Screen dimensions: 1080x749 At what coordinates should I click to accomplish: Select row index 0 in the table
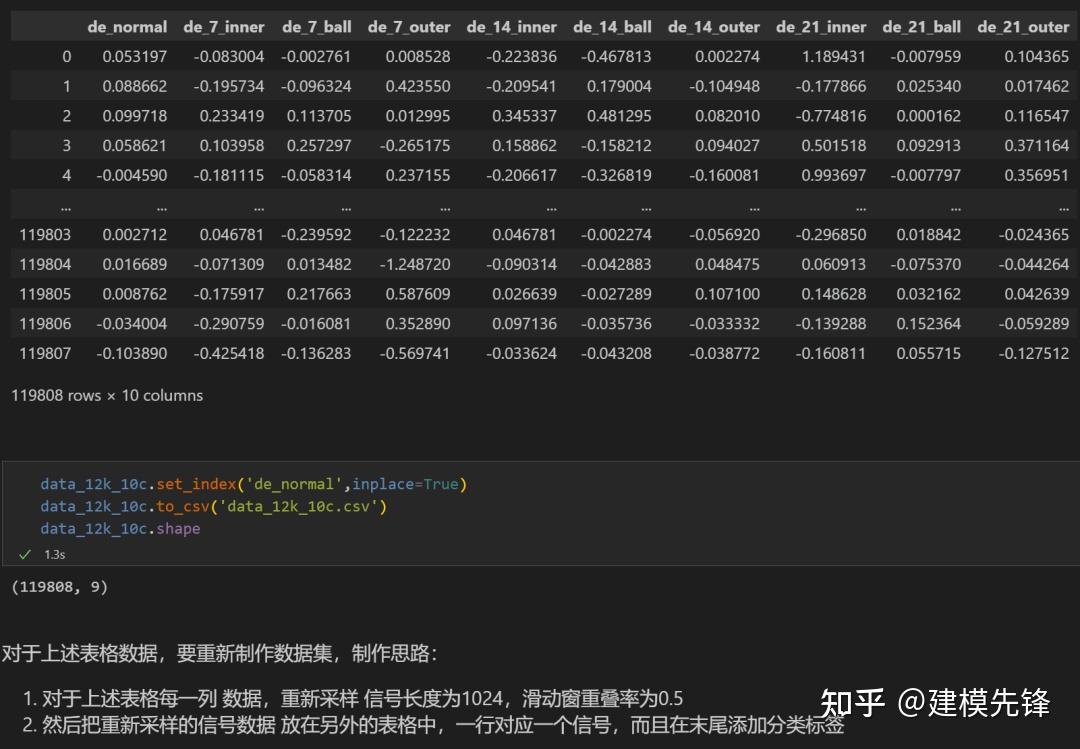pyautogui.click(x=66, y=57)
